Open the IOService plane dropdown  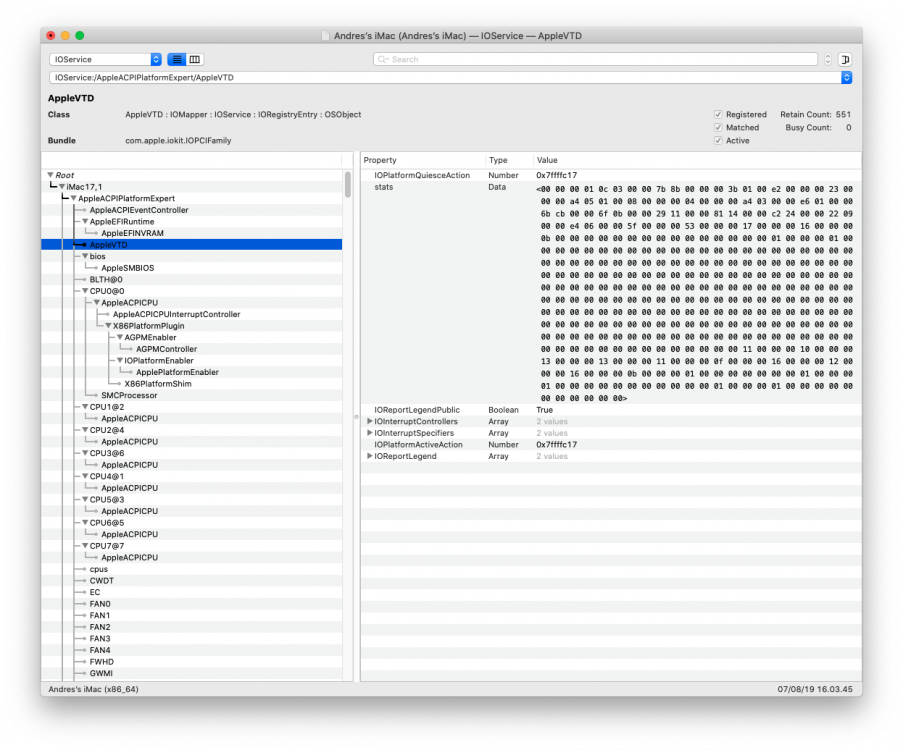105,59
